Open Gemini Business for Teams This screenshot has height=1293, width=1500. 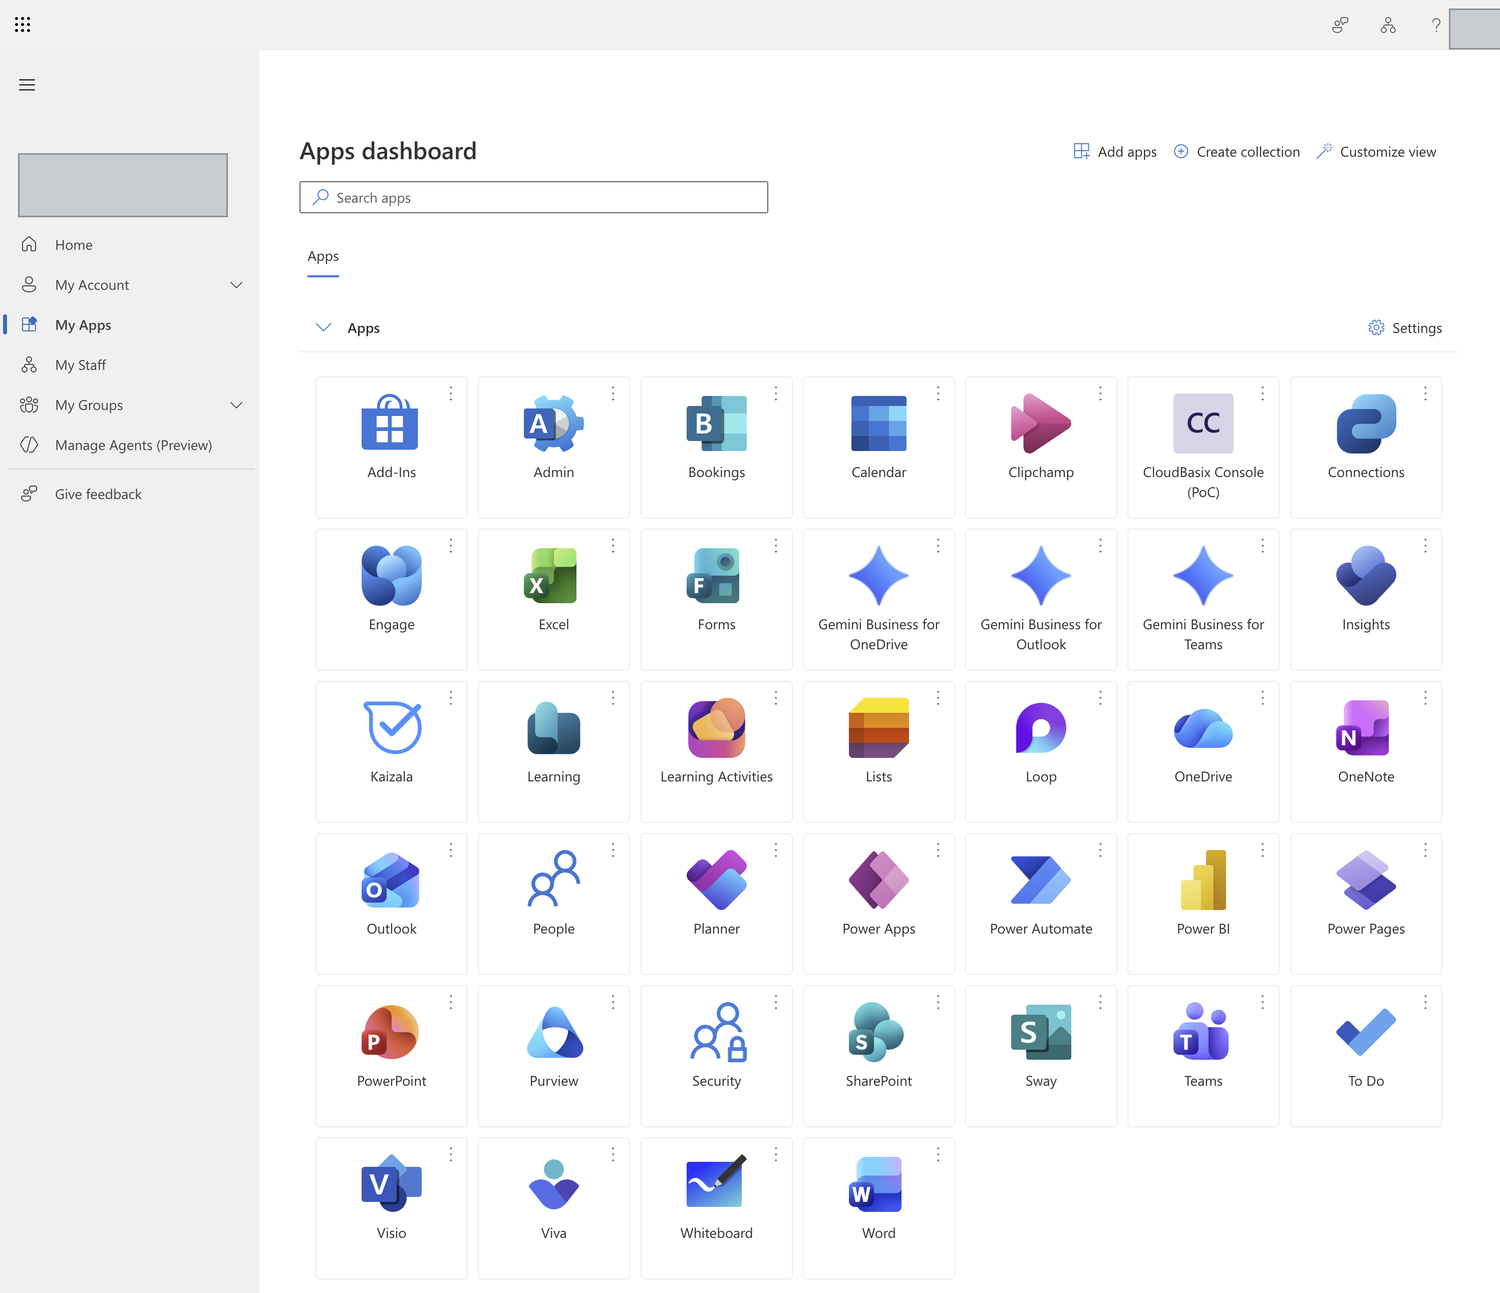click(x=1203, y=599)
